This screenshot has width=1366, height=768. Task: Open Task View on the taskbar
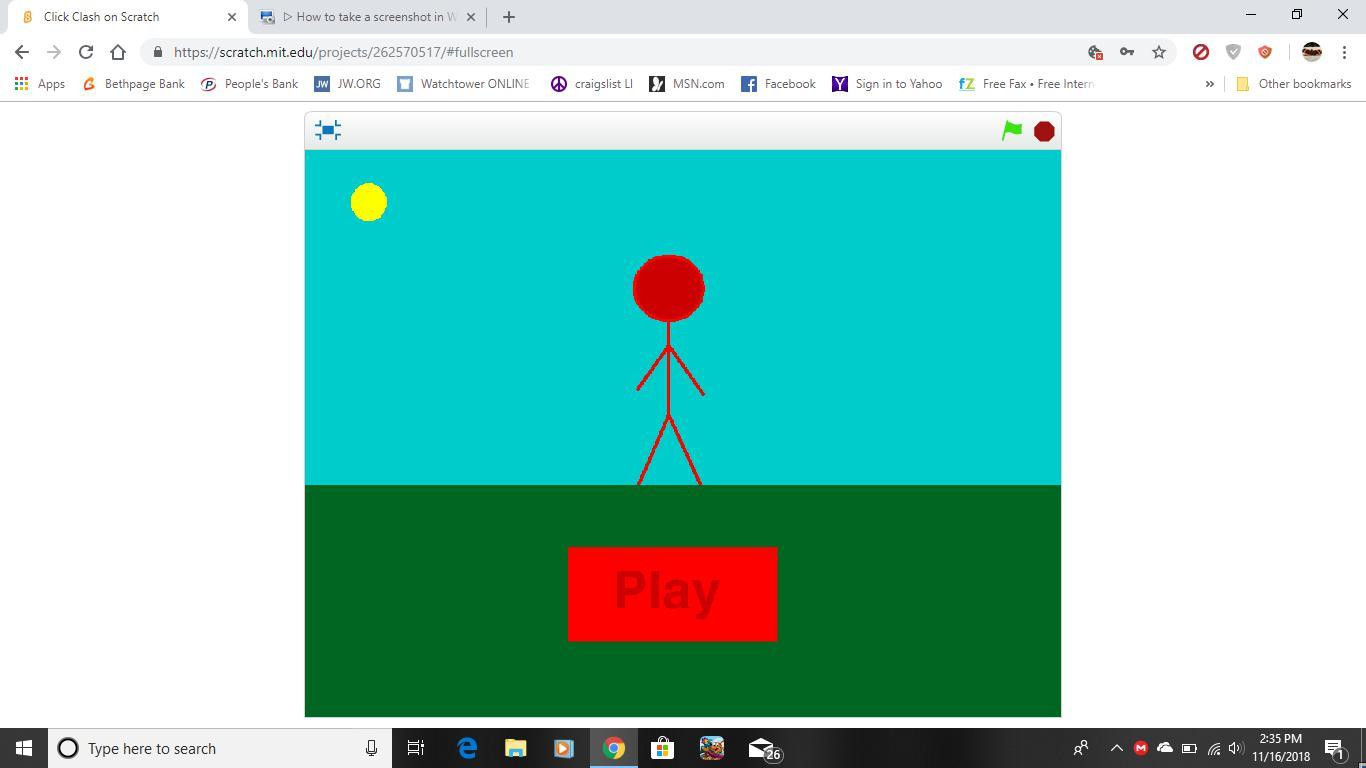tap(416, 748)
